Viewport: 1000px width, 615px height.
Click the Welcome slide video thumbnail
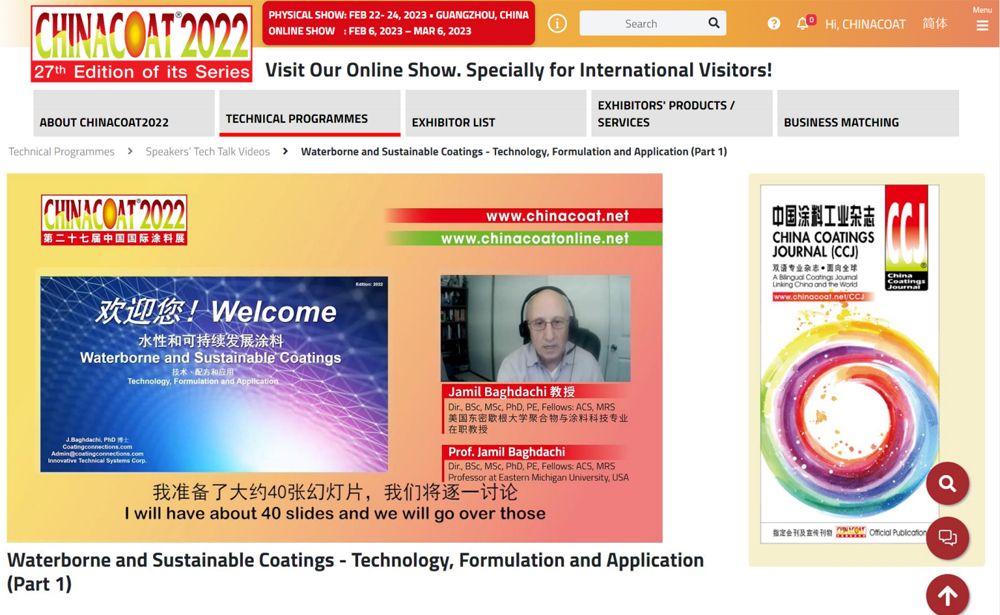point(214,374)
